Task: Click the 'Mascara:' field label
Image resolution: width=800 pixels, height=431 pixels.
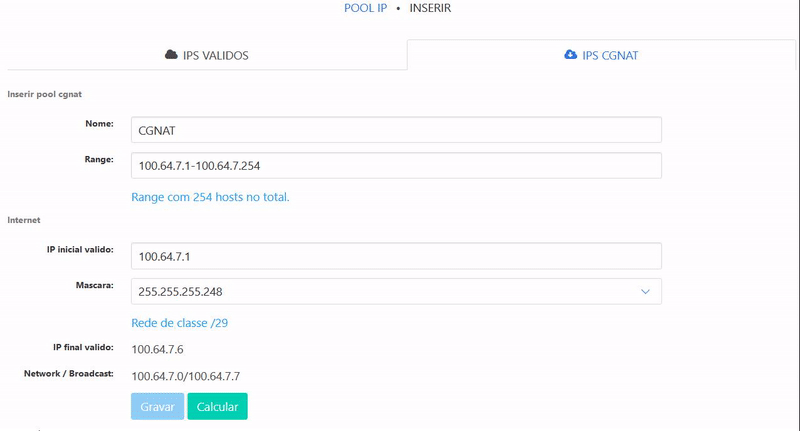Action: tap(94, 285)
